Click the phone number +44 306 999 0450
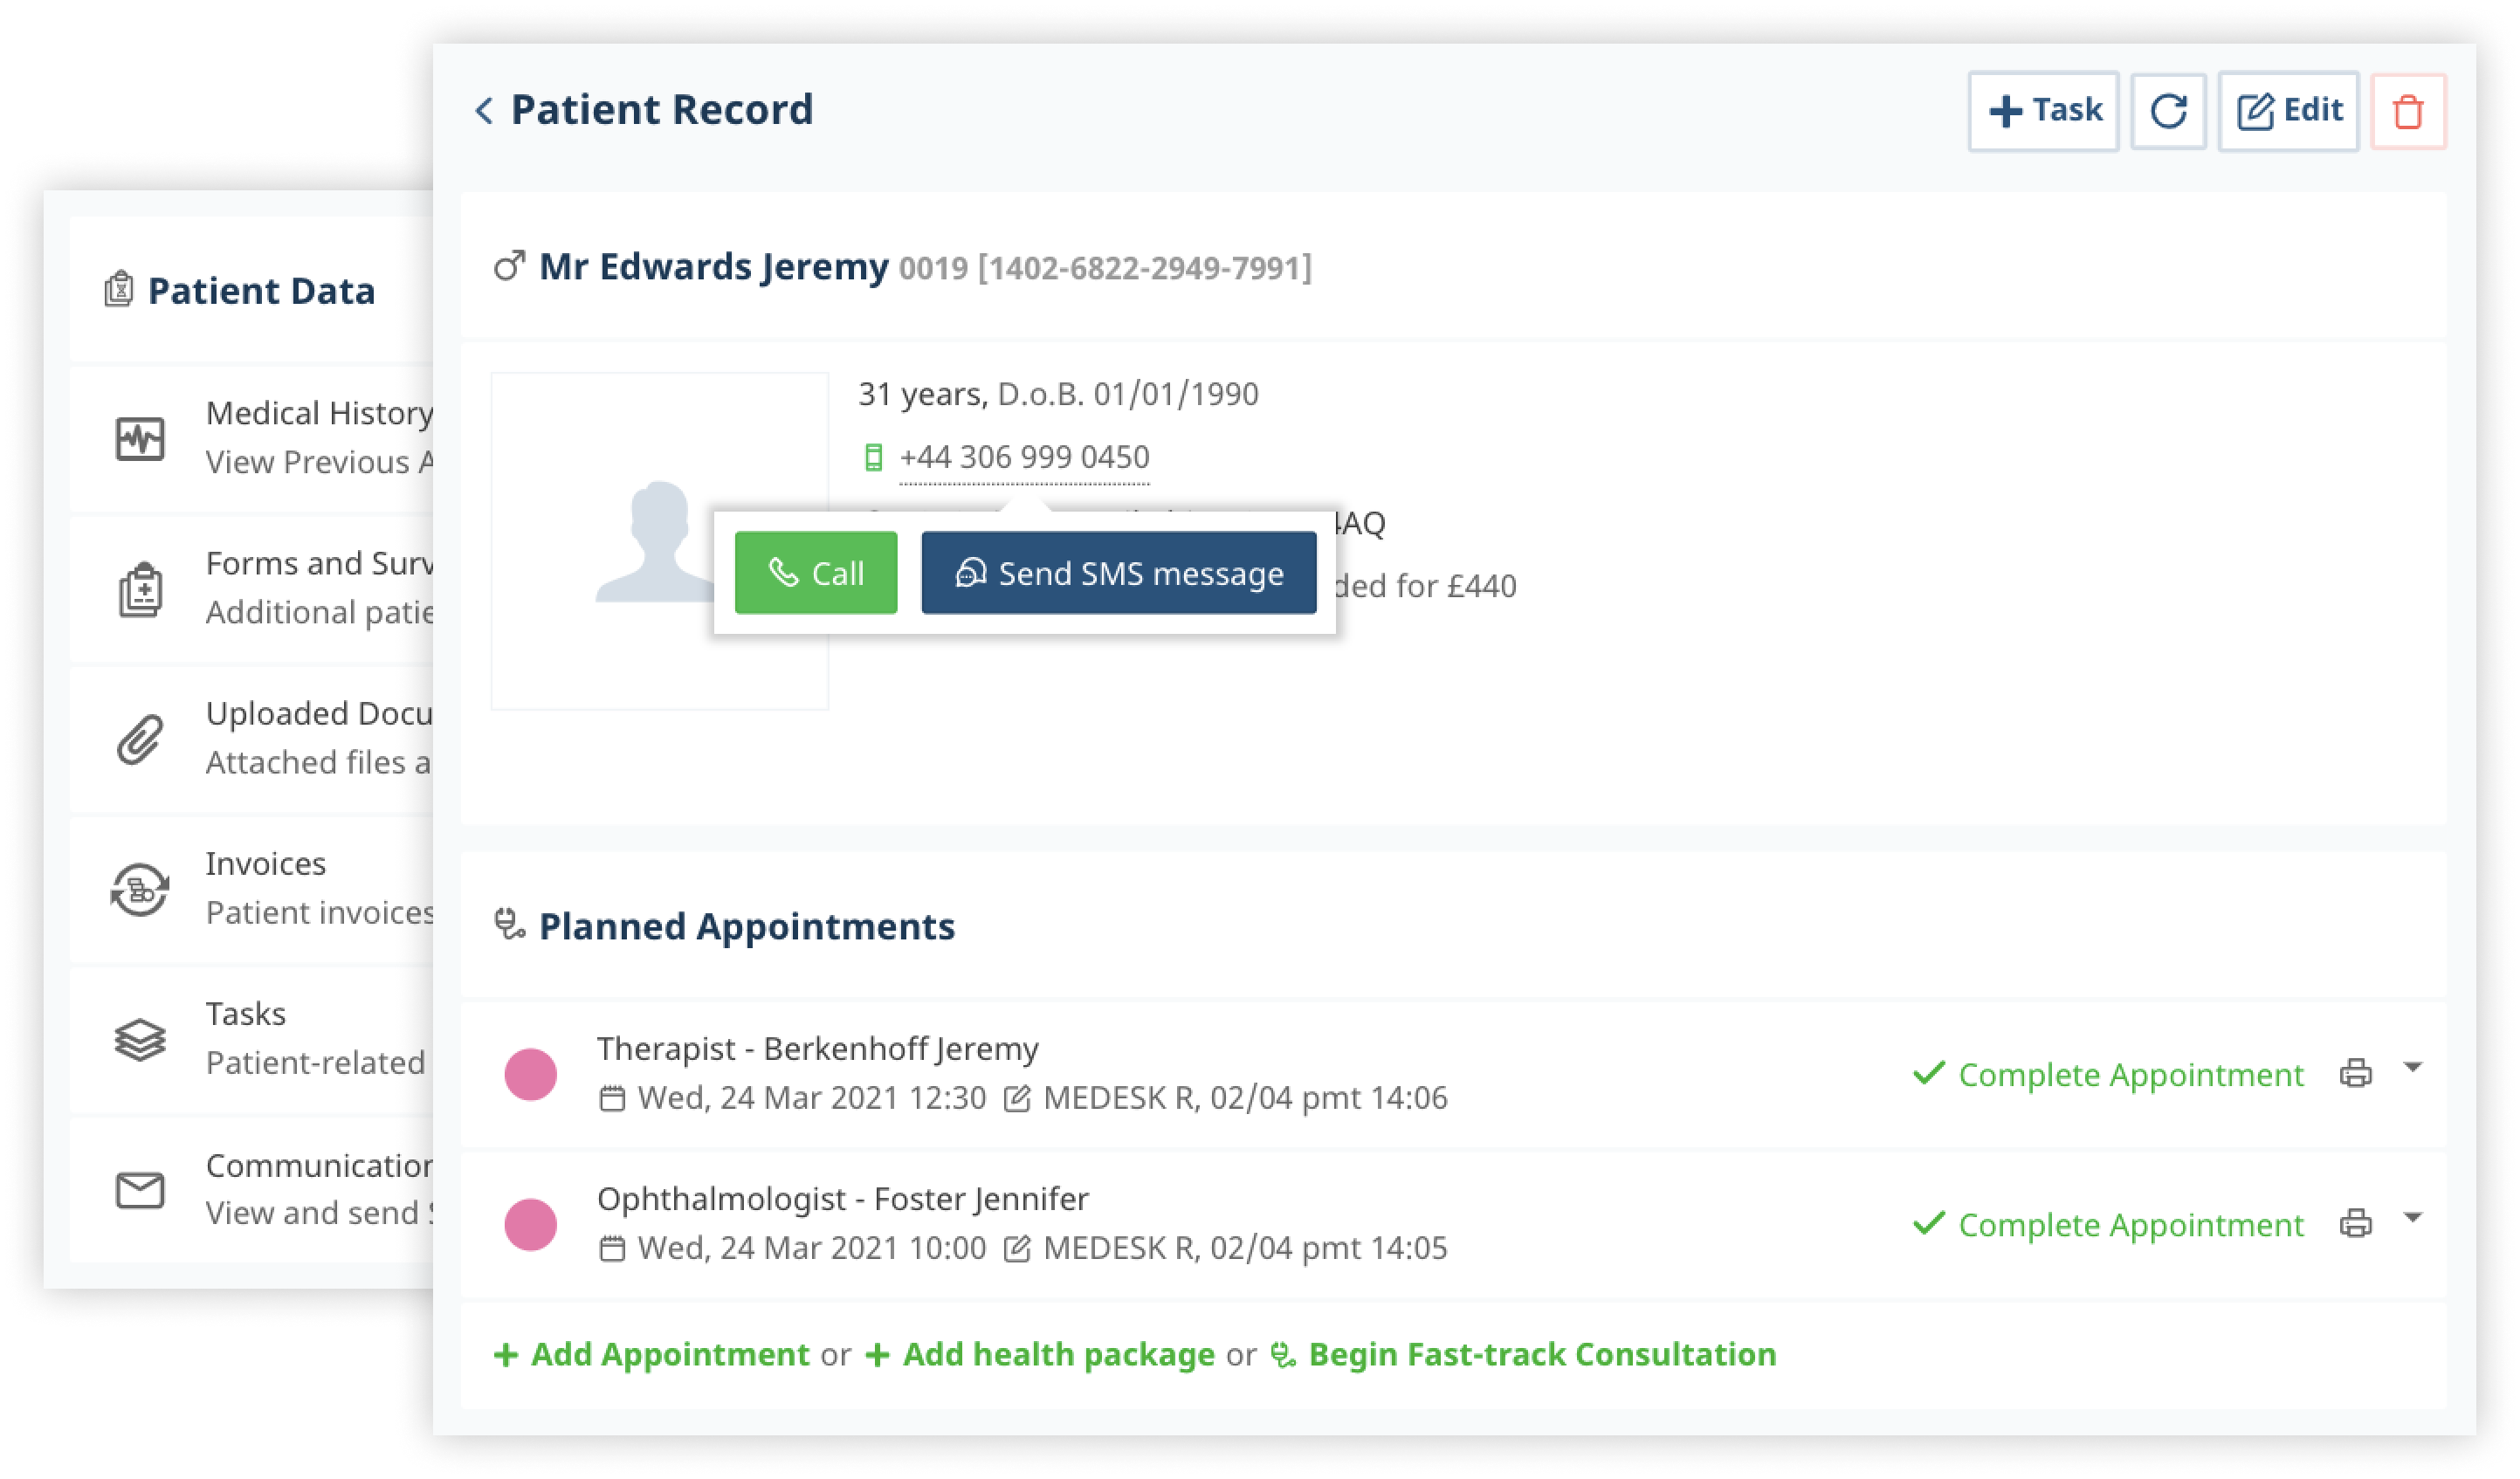 1024,457
